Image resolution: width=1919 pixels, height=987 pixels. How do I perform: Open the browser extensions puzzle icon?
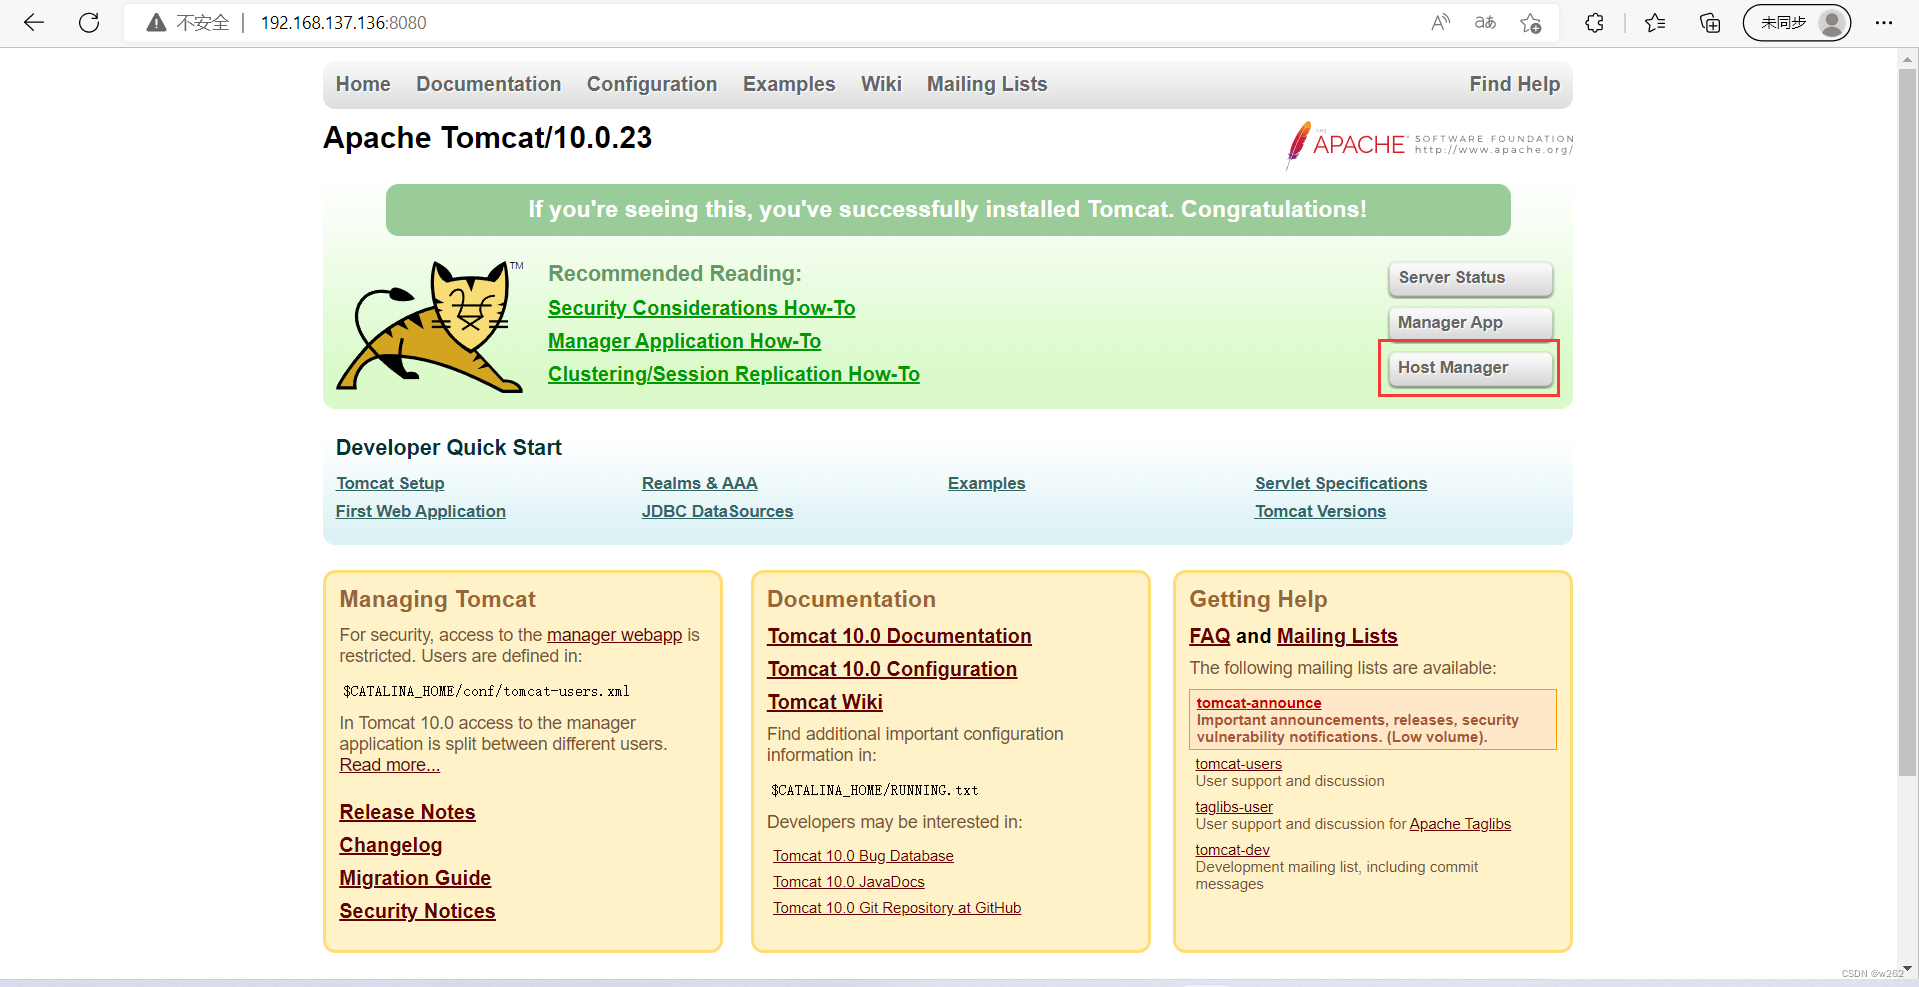1594,22
